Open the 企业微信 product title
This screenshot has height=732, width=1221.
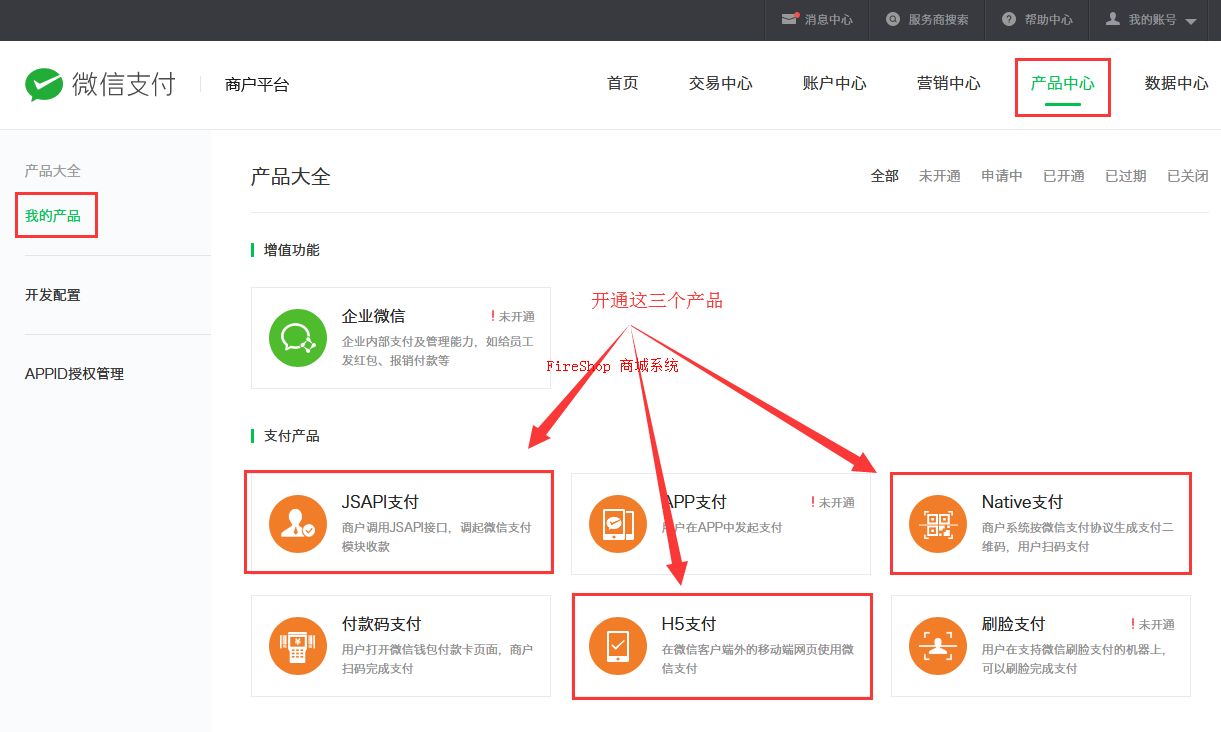(x=374, y=316)
